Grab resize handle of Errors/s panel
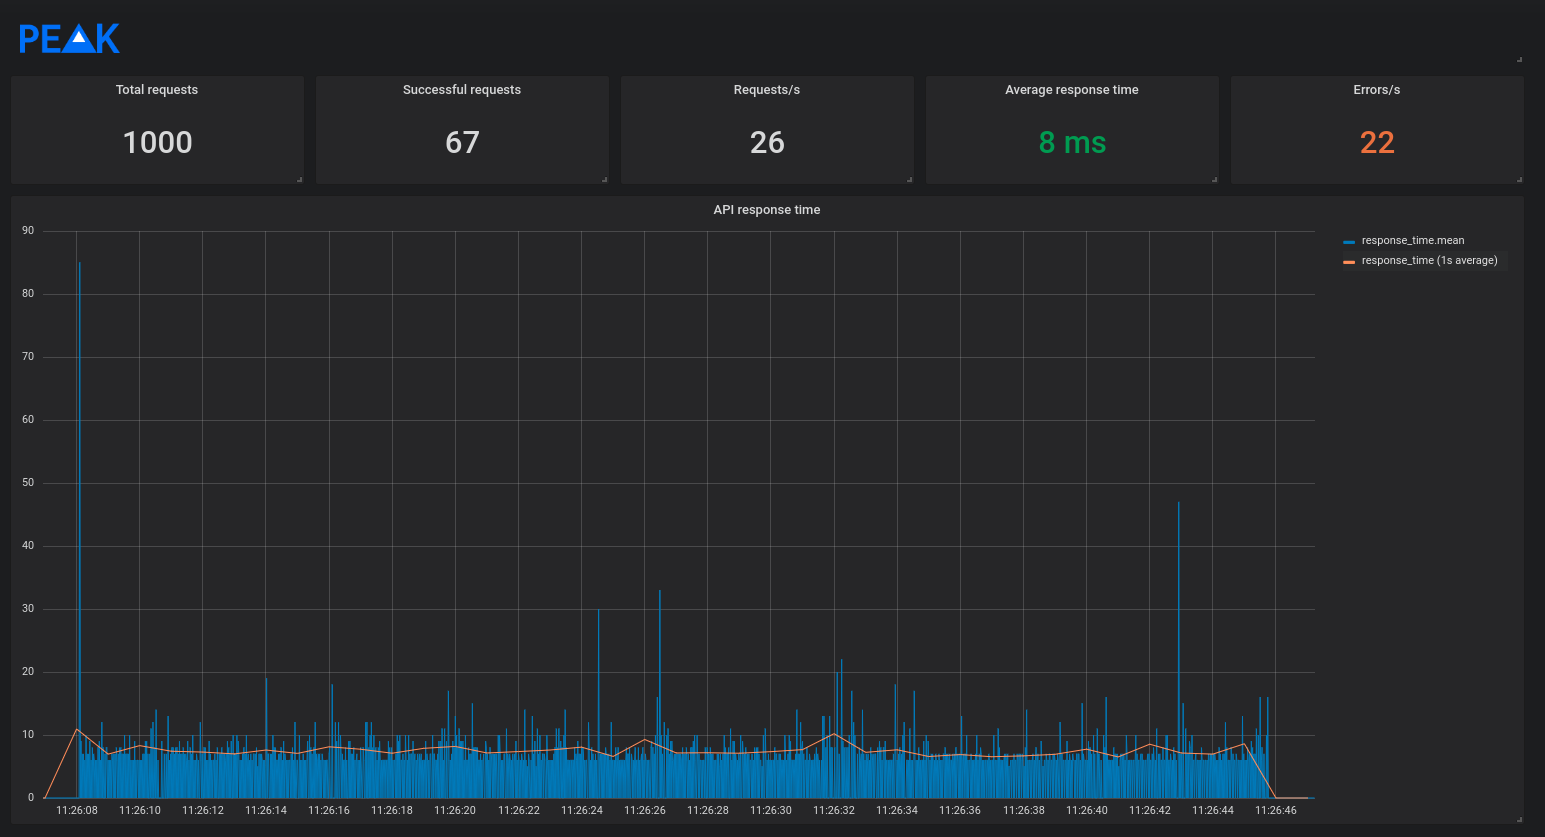 coord(1520,180)
